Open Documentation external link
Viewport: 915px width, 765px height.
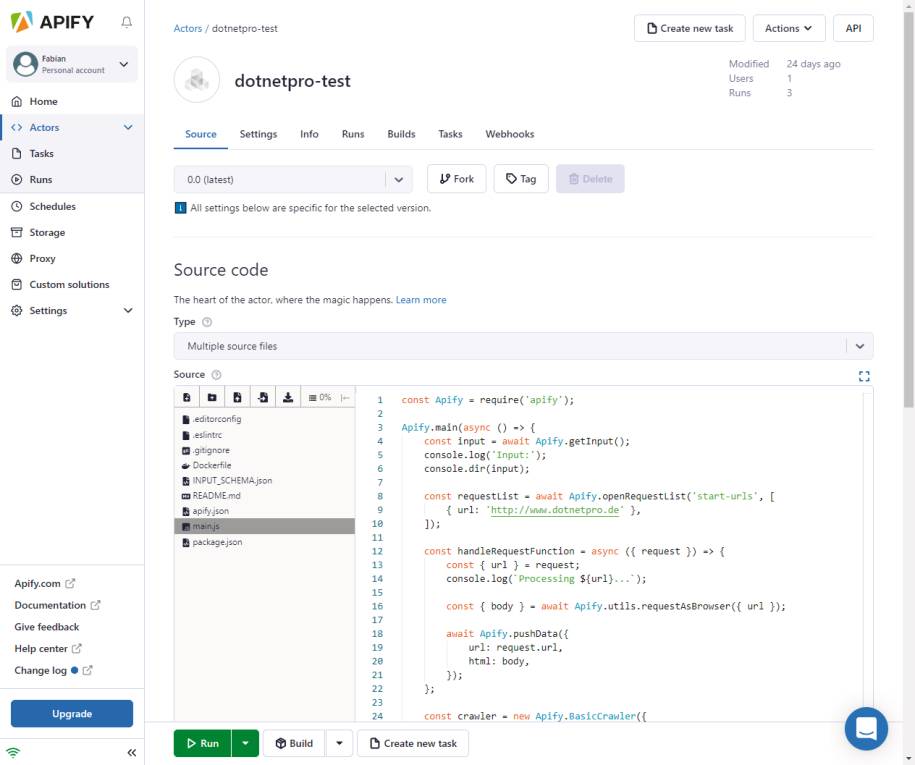(x=57, y=605)
